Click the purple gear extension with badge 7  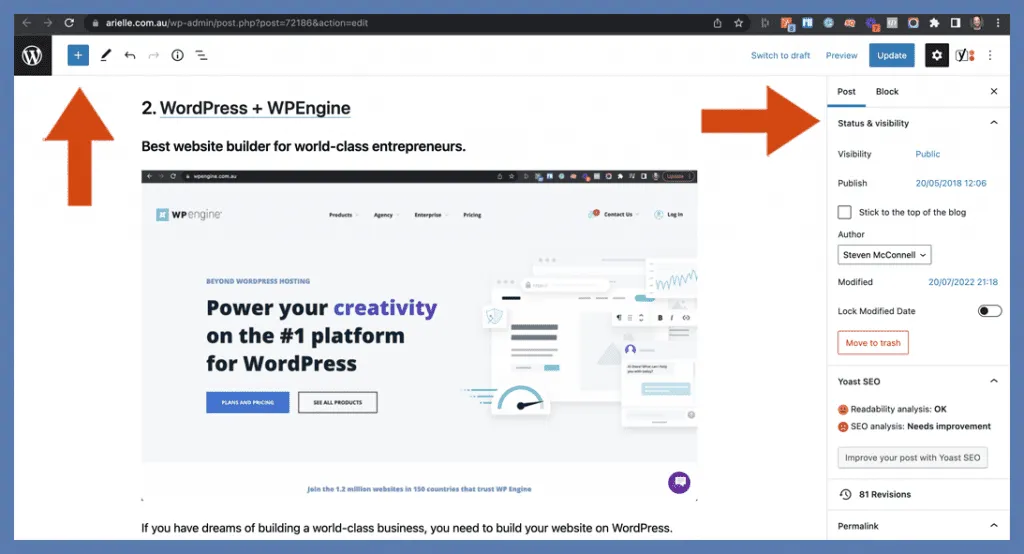coord(872,24)
